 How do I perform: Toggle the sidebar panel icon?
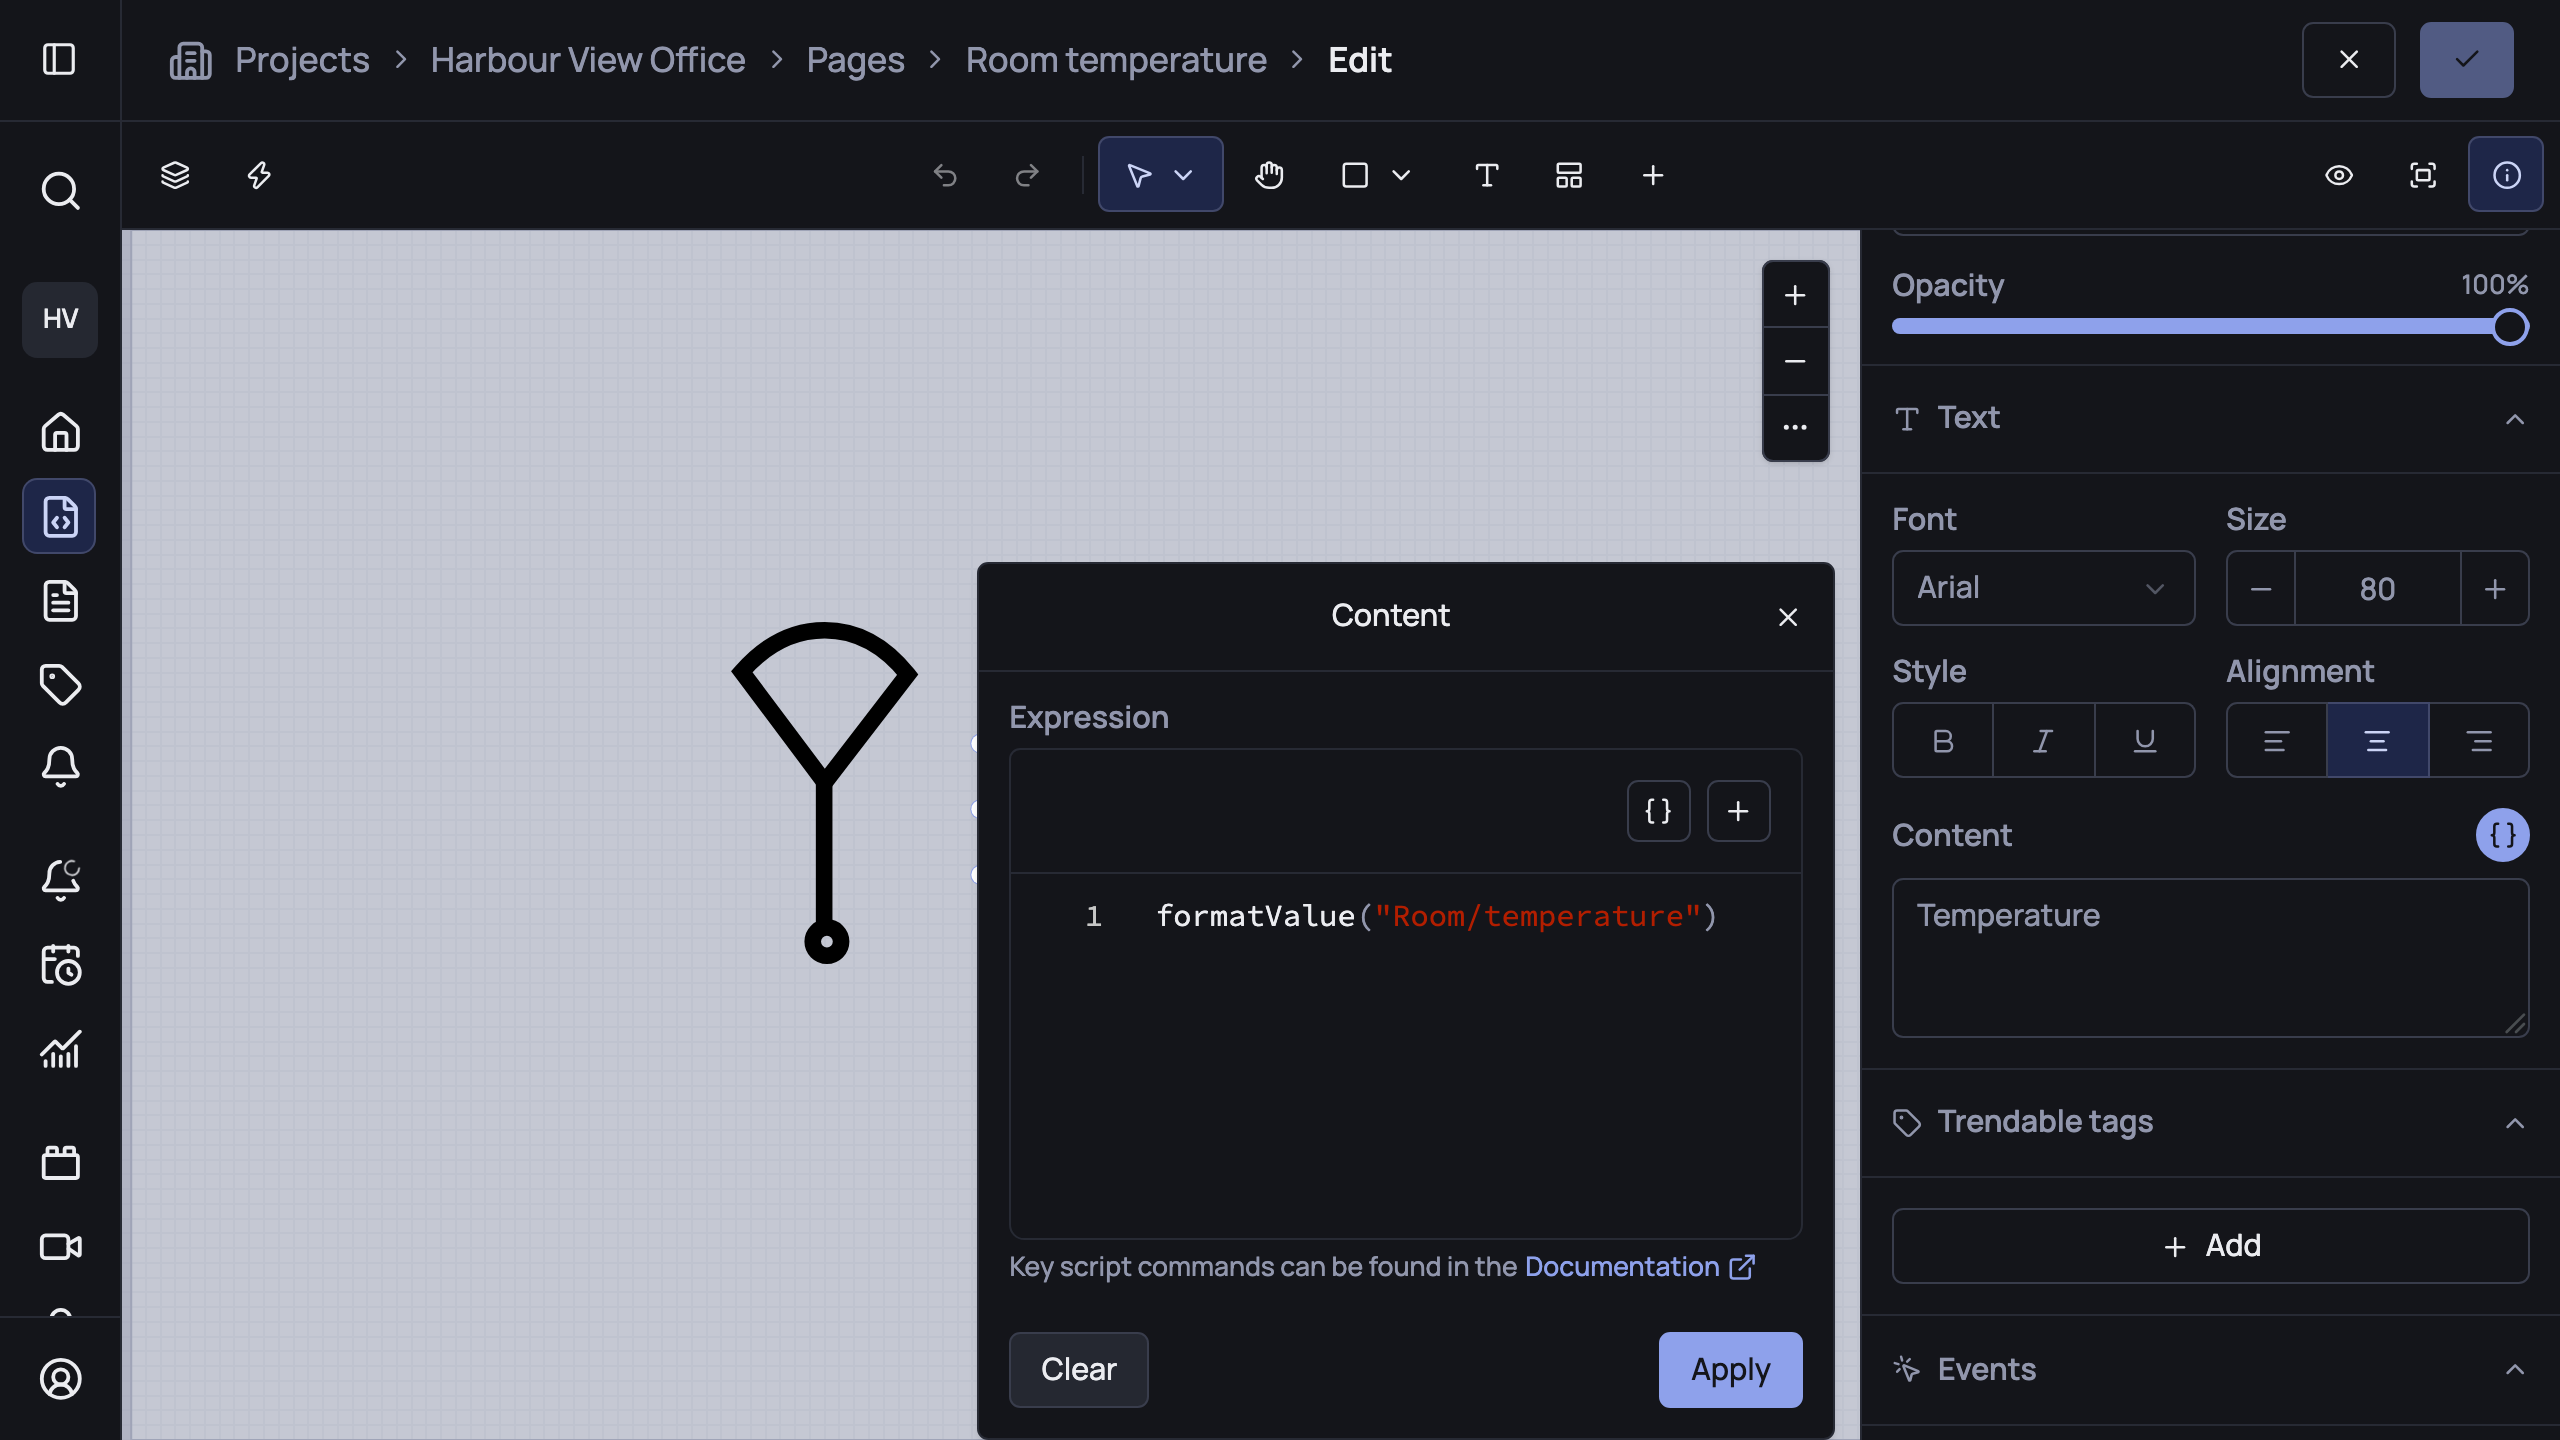(x=59, y=59)
